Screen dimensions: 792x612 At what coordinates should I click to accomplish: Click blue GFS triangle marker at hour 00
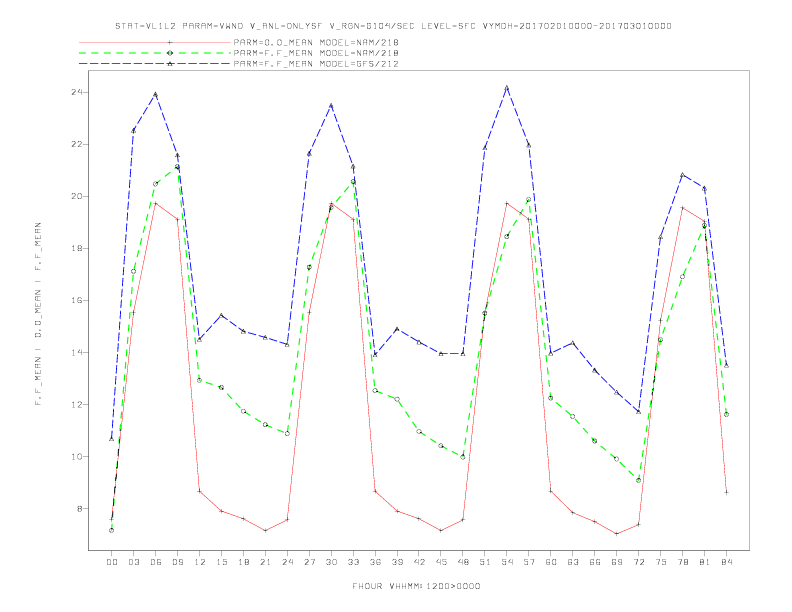(112, 439)
